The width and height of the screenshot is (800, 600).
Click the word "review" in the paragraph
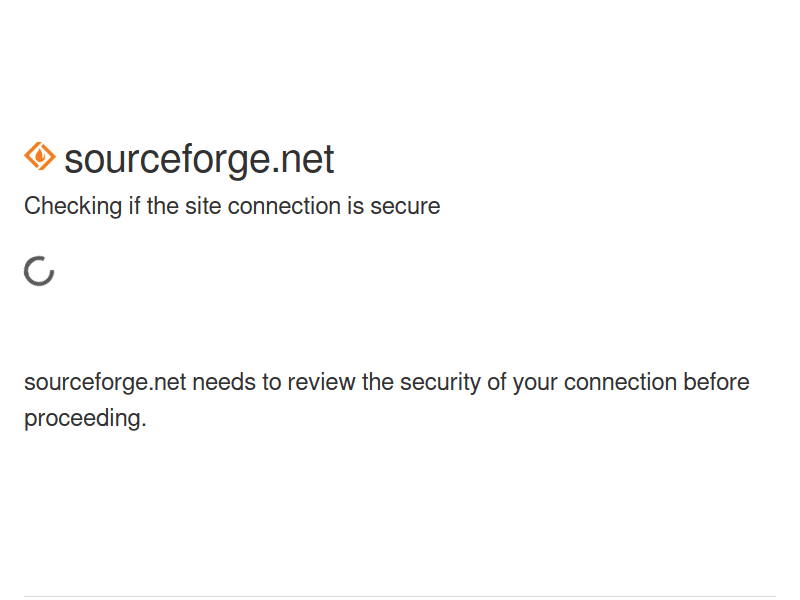322,383
